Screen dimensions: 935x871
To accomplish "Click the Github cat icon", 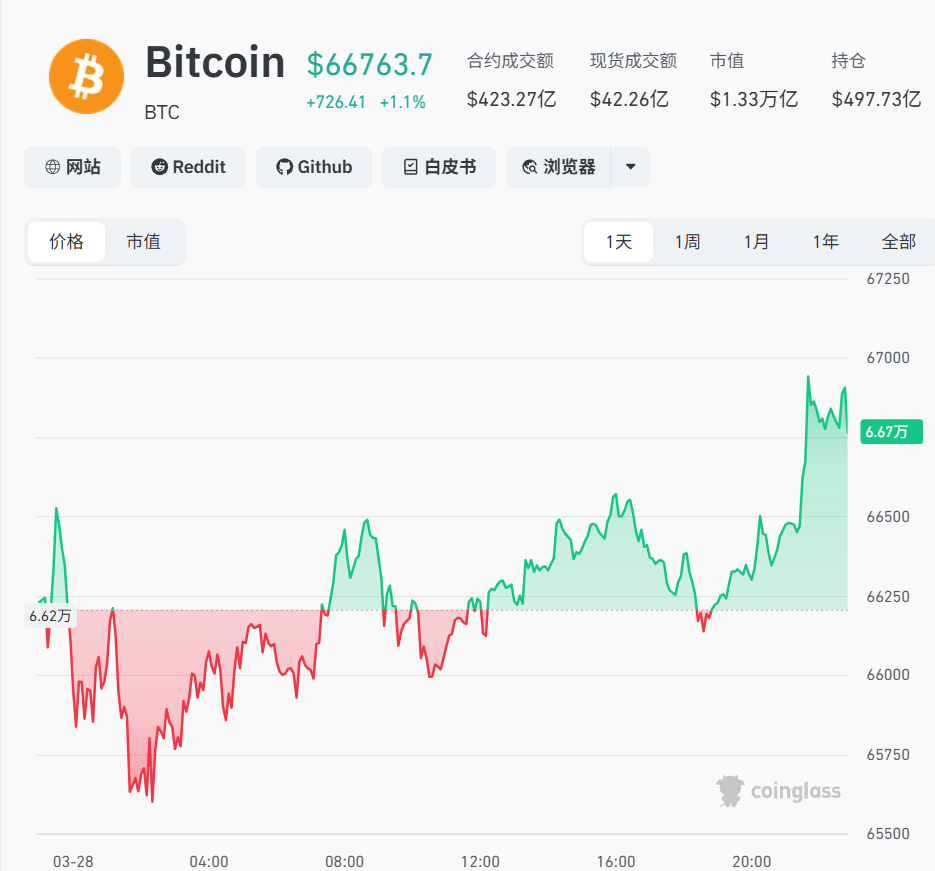I will point(286,167).
